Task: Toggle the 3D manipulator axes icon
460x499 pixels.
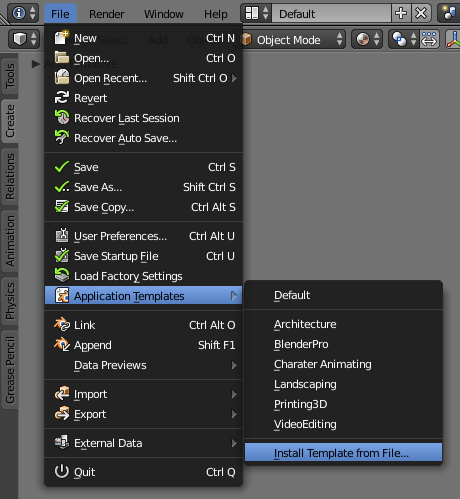Action: pos(453,39)
